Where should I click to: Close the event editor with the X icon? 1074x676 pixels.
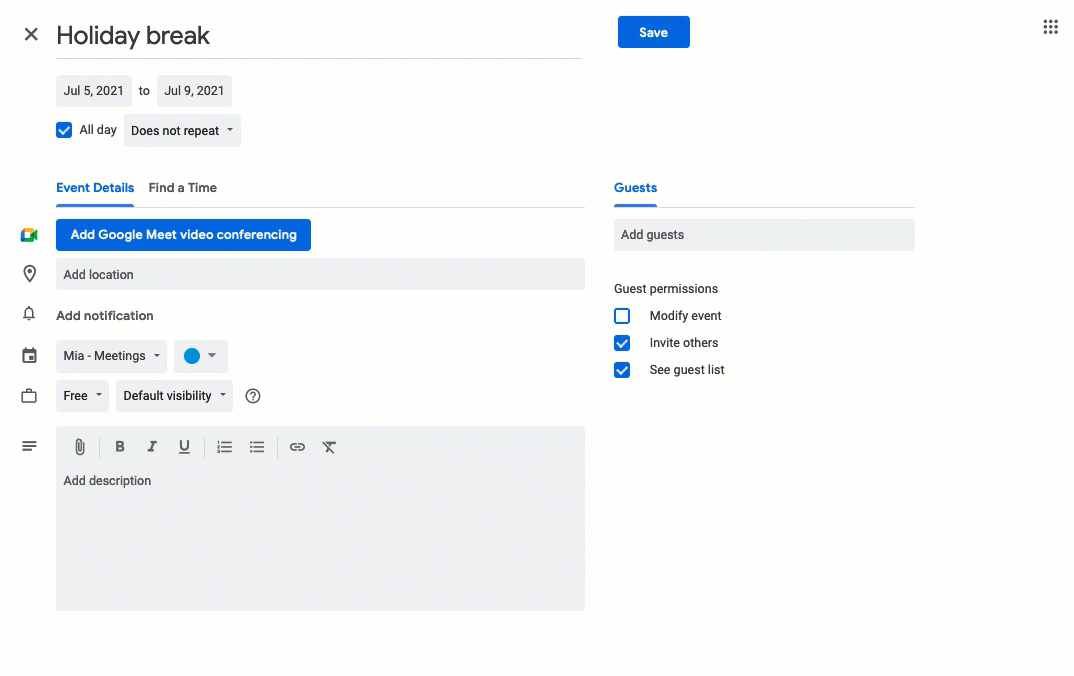tap(31, 34)
